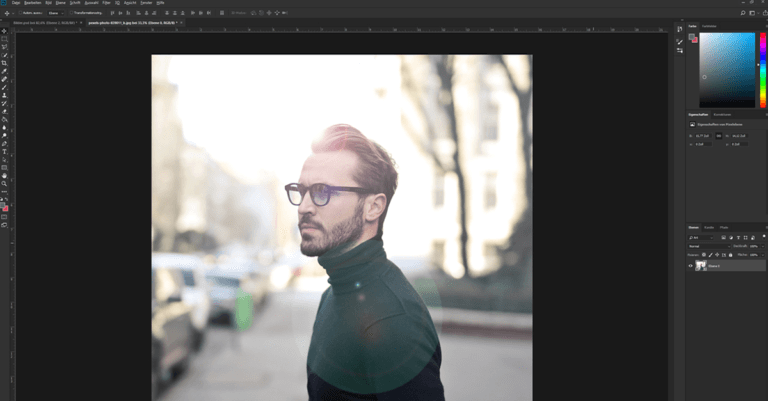Switch to the Korrekturen panel tab
Viewport: 768px width, 401px height.
pos(722,114)
